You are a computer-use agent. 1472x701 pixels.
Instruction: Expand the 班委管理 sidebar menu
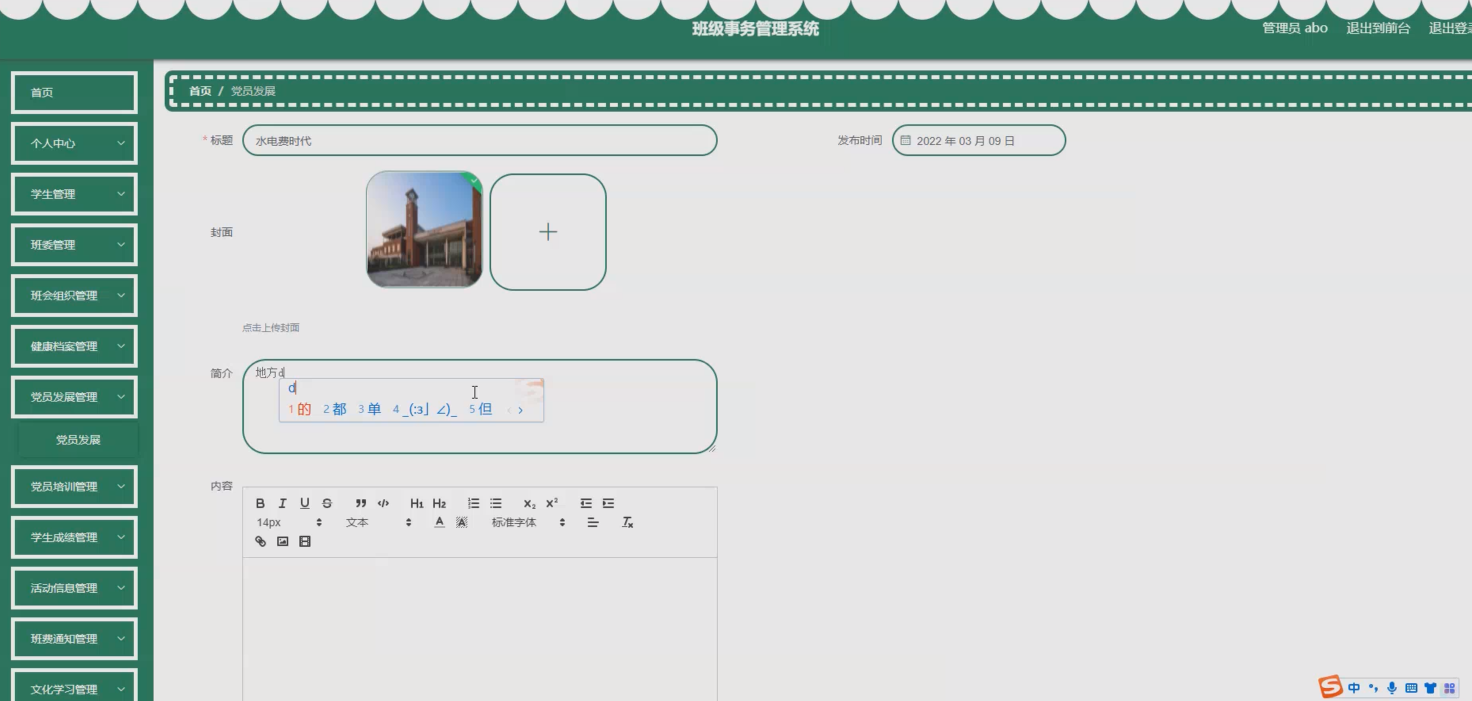(74, 245)
